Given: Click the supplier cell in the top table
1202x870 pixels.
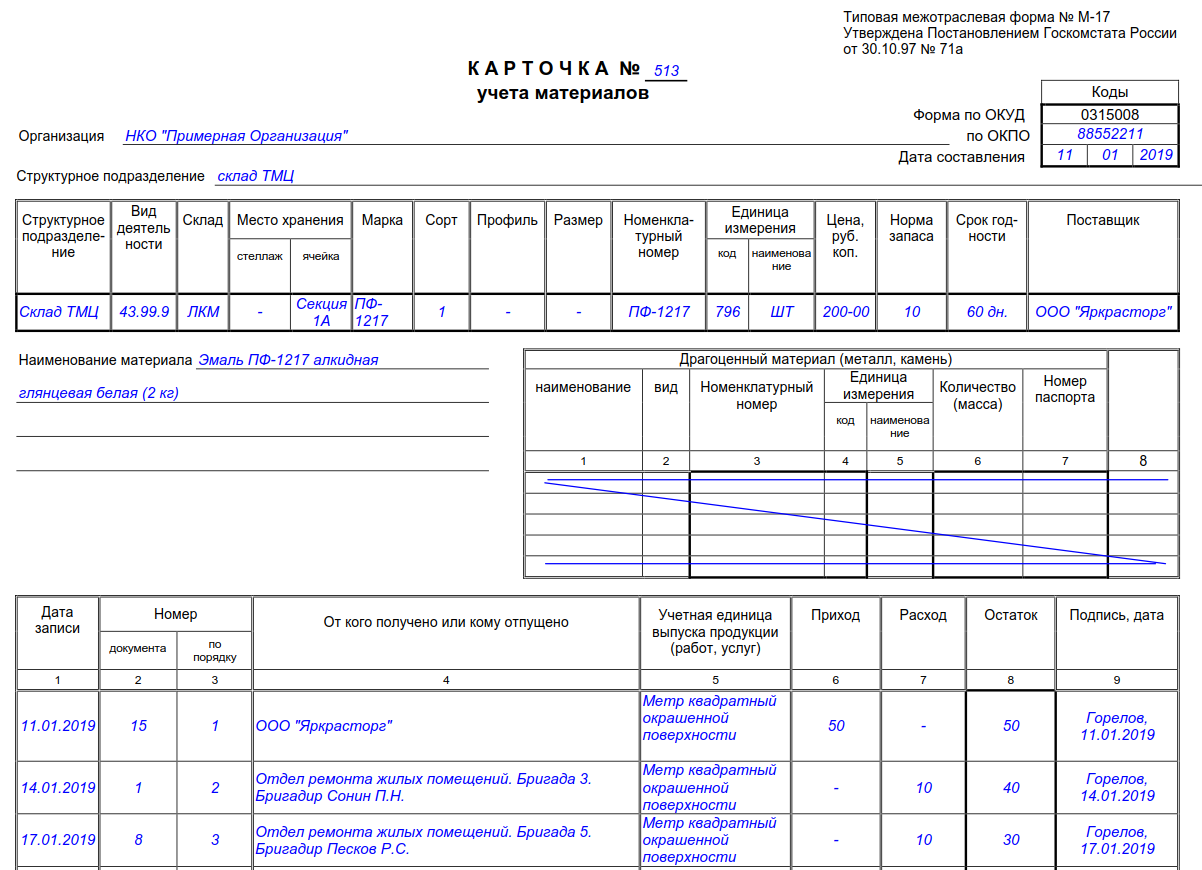Looking at the screenshot, I should 1102,312.
